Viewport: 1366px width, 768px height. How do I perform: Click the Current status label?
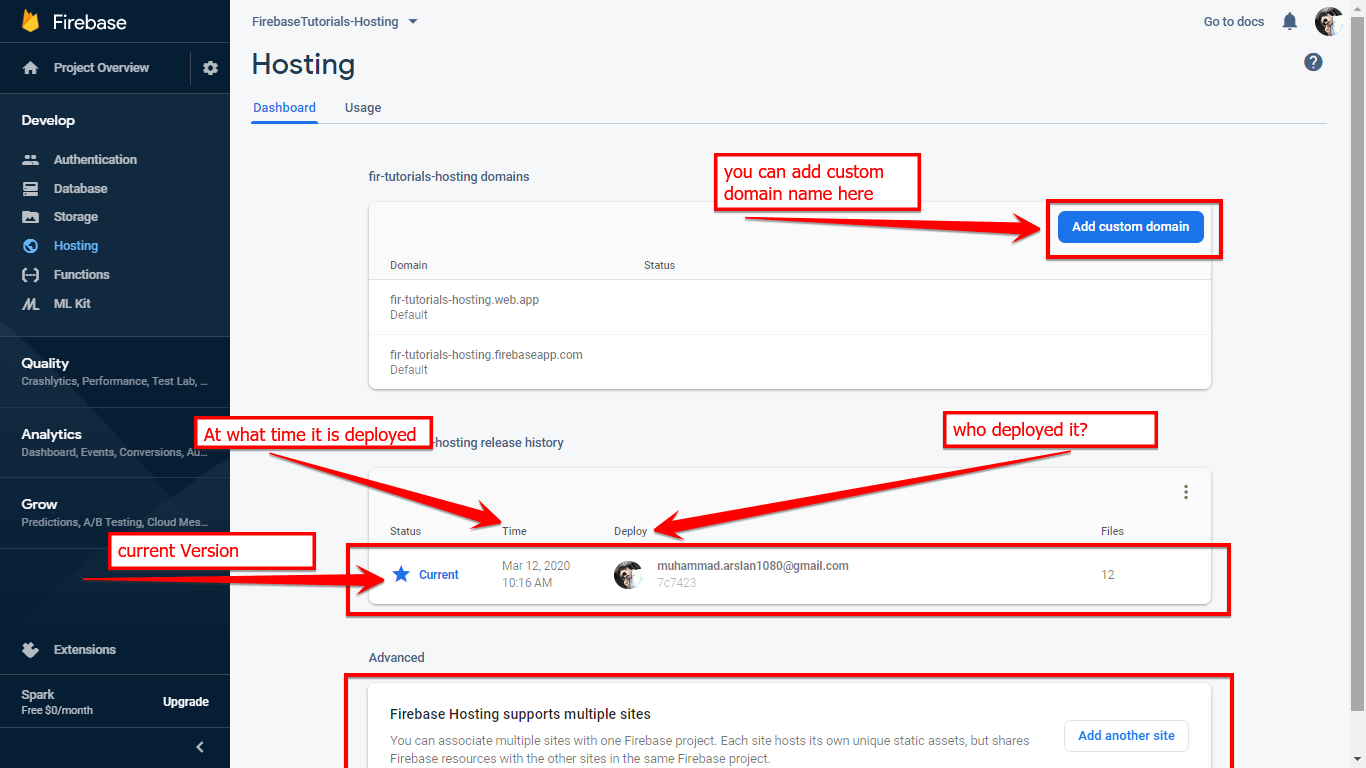(x=439, y=575)
